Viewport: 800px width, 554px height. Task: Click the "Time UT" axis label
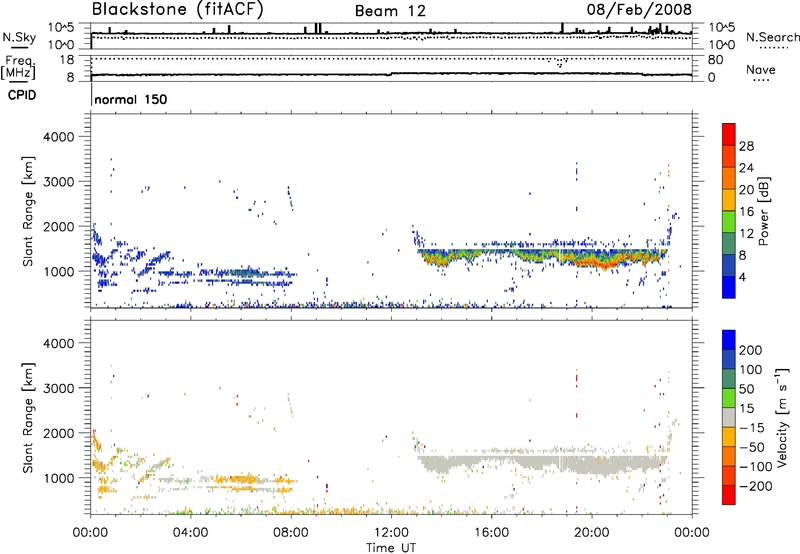coord(391,547)
